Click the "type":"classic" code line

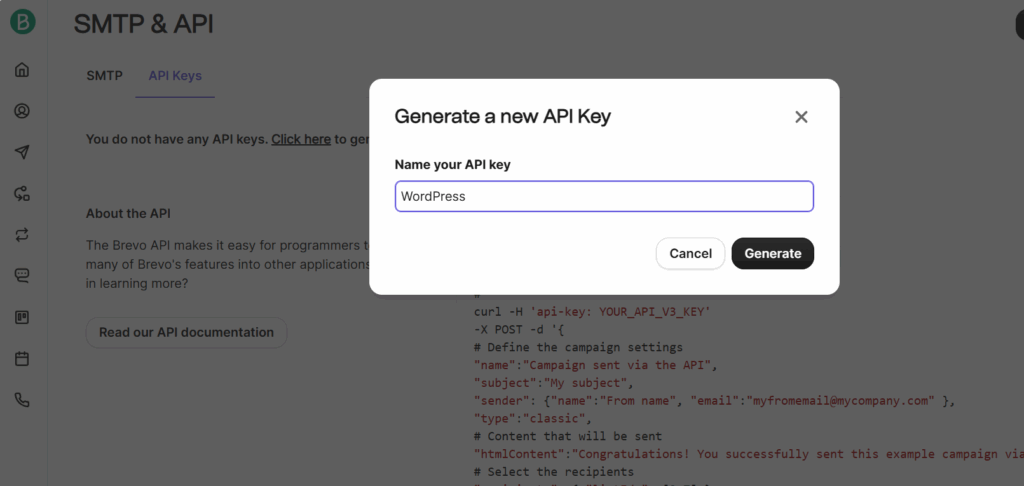click(533, 418)
